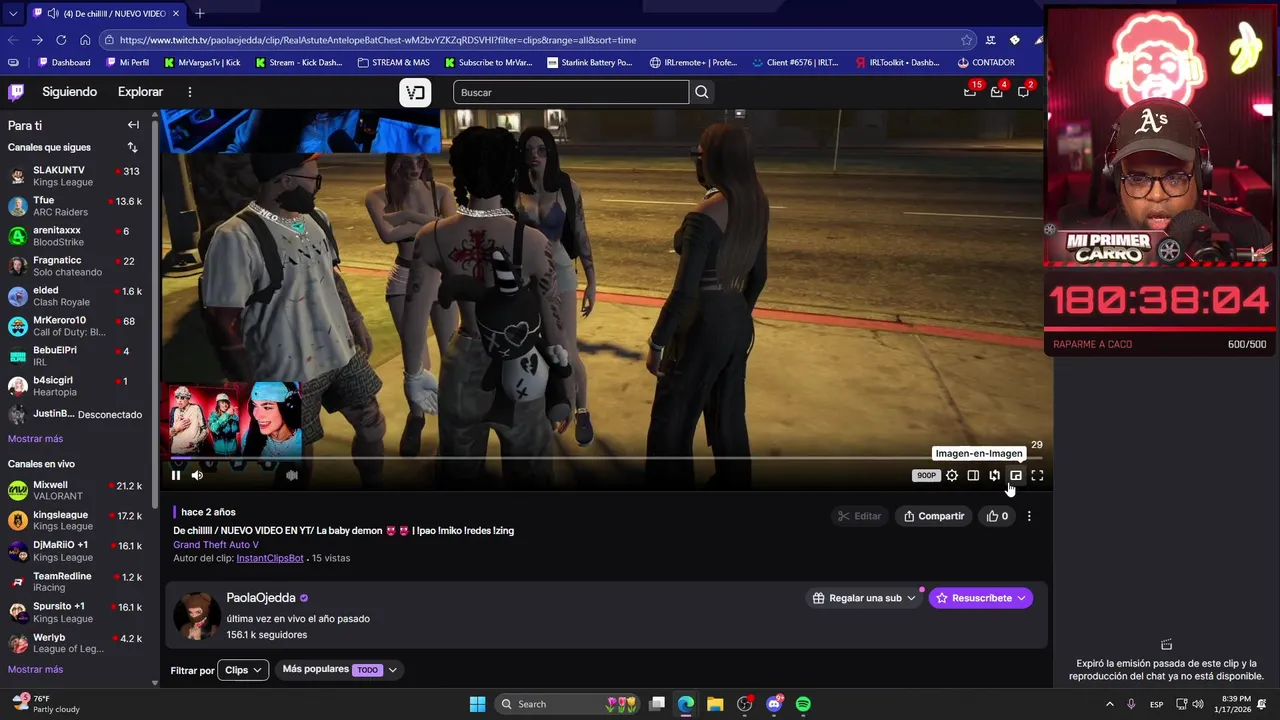The height and width of the screenshot is (720, 1280).
Task: Expand the tab list chevron in browser
Action: coord(12,14)
